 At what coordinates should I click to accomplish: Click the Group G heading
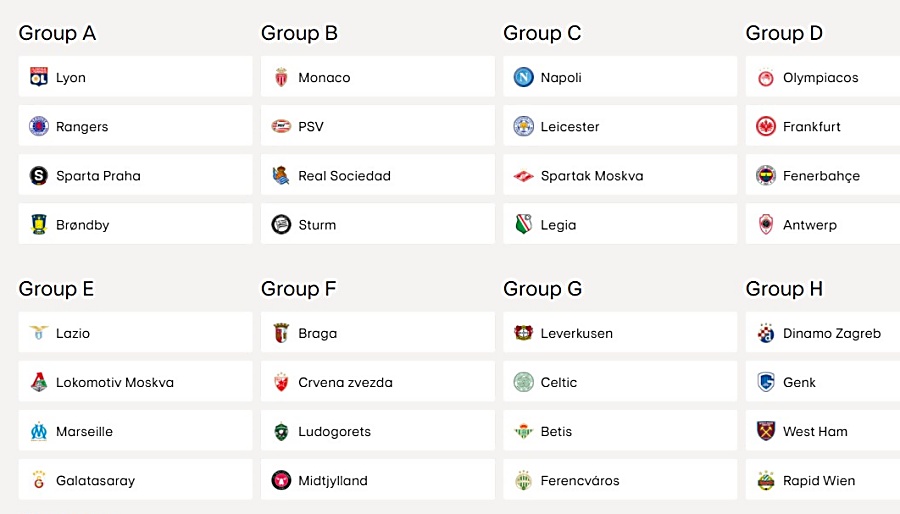pyautogui.click(x=542, y=289)
